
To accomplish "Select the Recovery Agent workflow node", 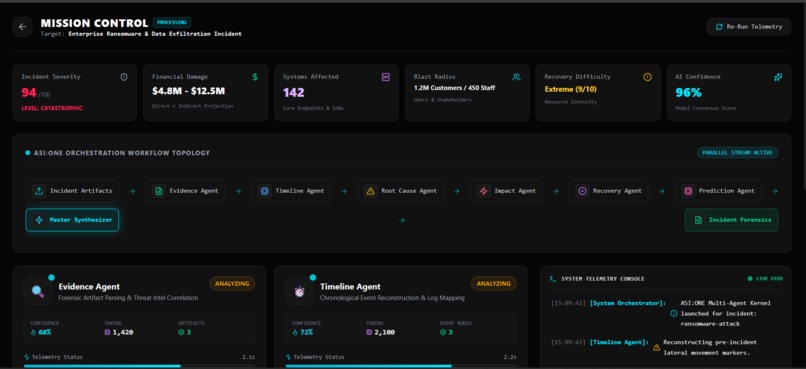I will (x=609, y=191).
